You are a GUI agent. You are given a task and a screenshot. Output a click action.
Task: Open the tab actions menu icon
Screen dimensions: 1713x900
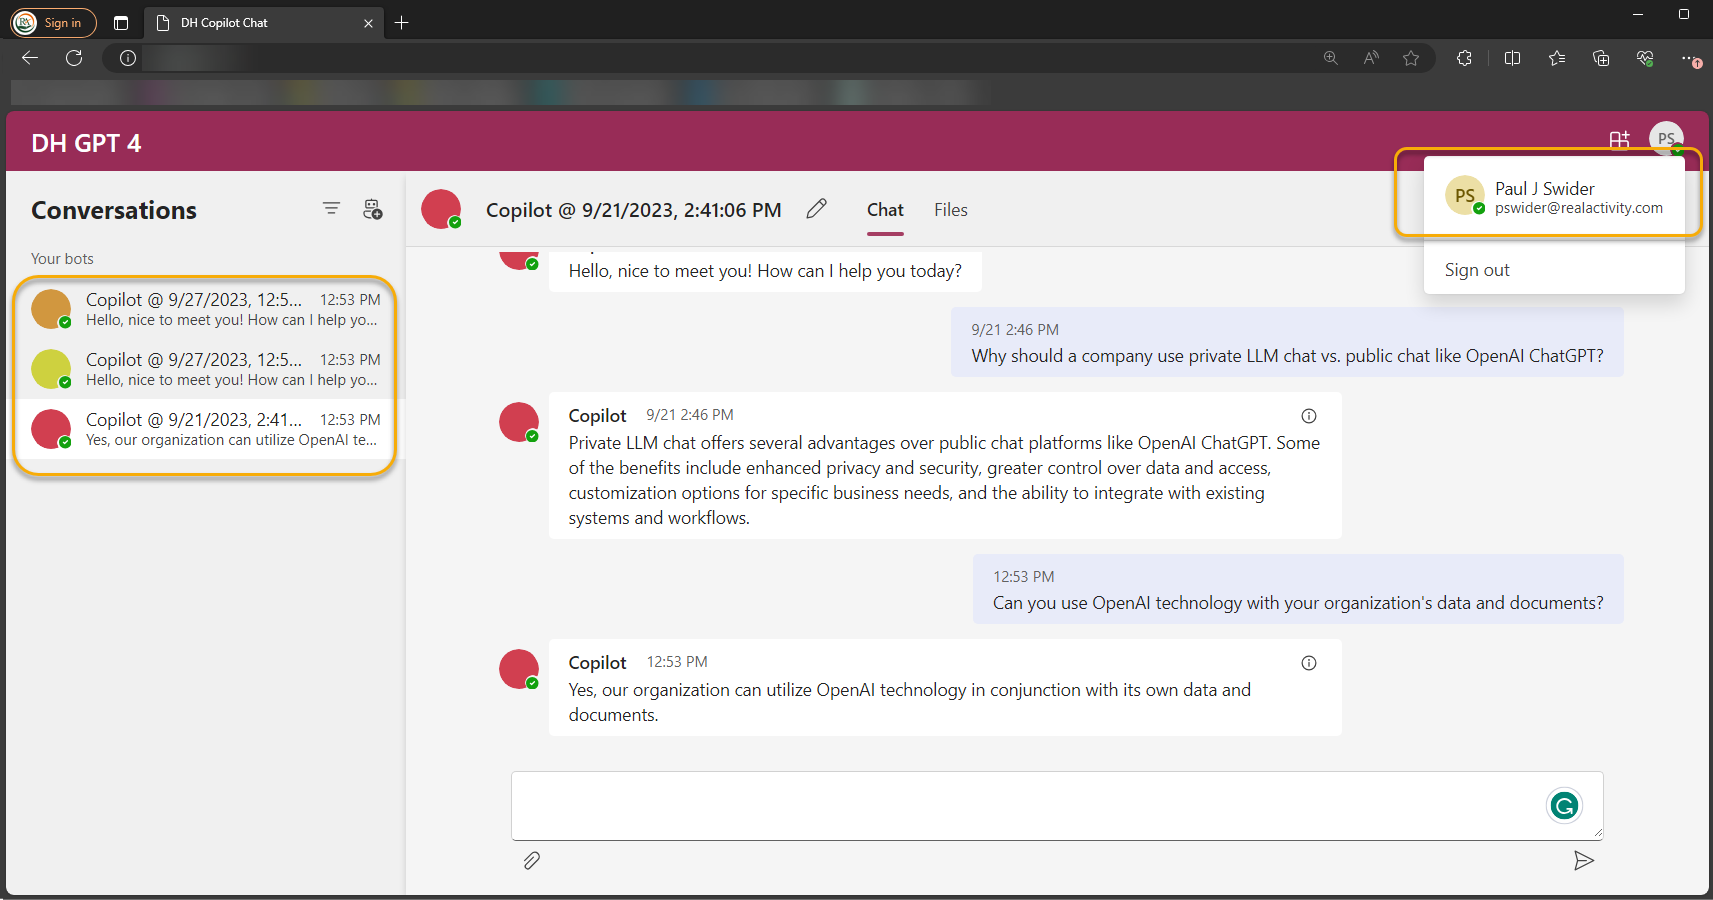click(121, 23)
